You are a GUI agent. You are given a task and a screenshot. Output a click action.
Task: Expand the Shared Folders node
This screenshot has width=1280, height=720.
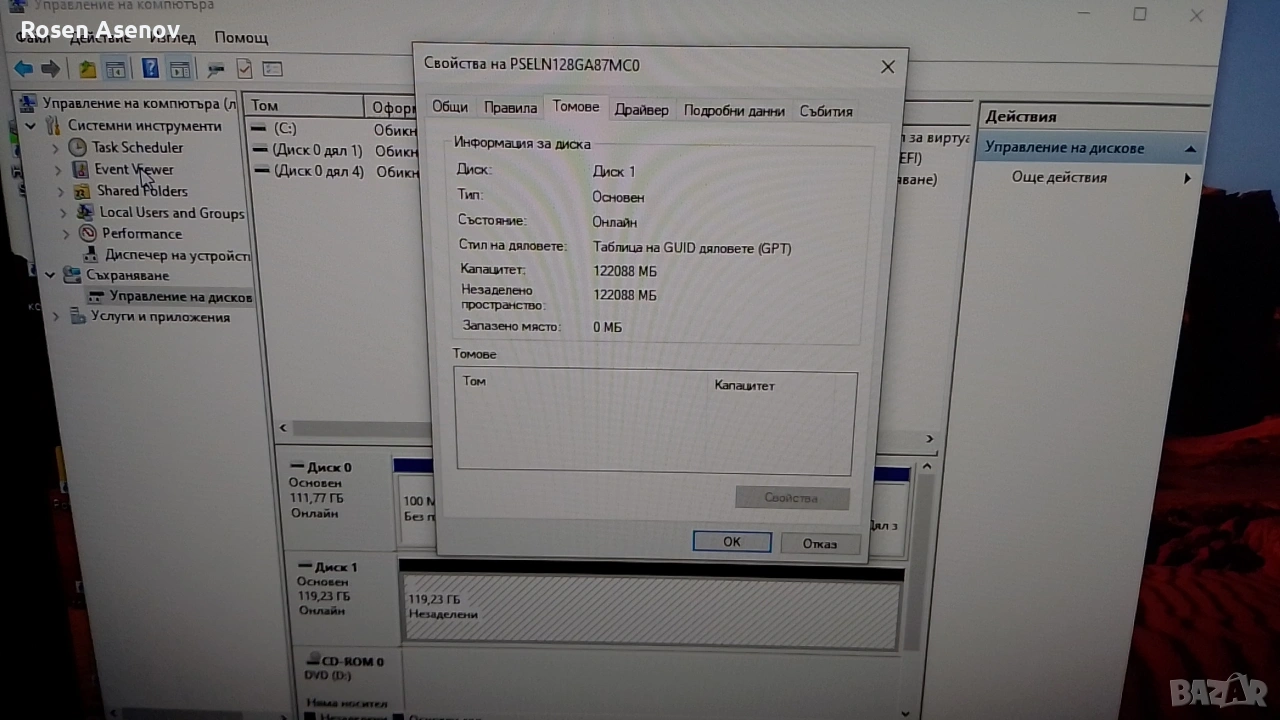coord(60,191)
